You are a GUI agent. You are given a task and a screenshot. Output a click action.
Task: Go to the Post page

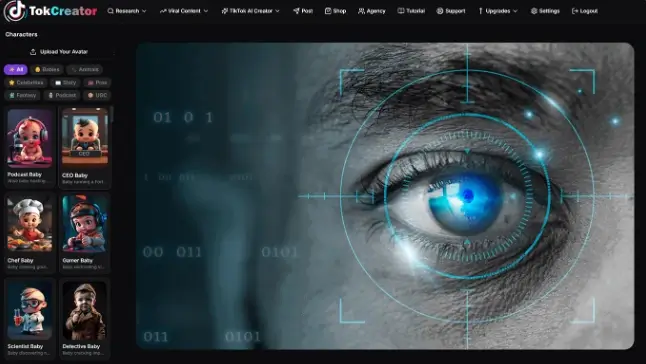pos(303,11)
